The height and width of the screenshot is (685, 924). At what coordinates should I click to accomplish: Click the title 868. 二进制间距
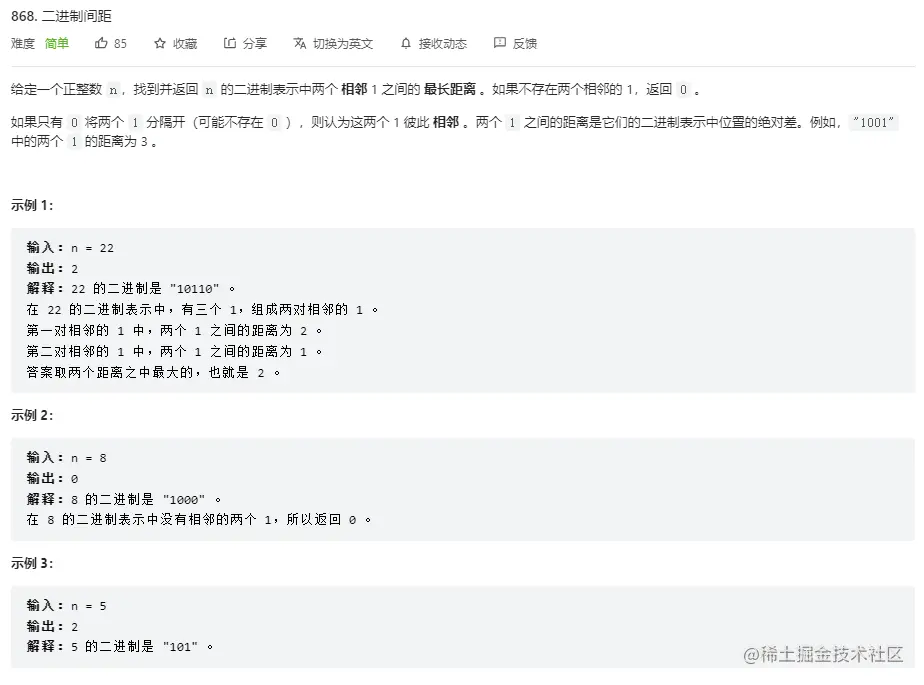(x=61, y=16)
